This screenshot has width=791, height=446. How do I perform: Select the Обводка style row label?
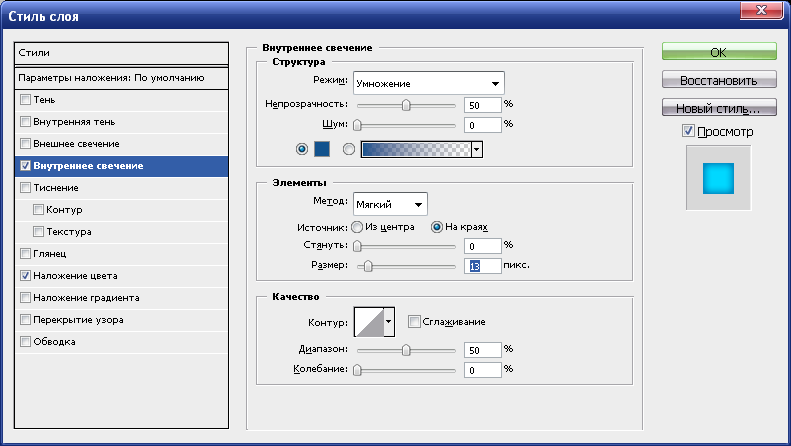pos(54,342)
